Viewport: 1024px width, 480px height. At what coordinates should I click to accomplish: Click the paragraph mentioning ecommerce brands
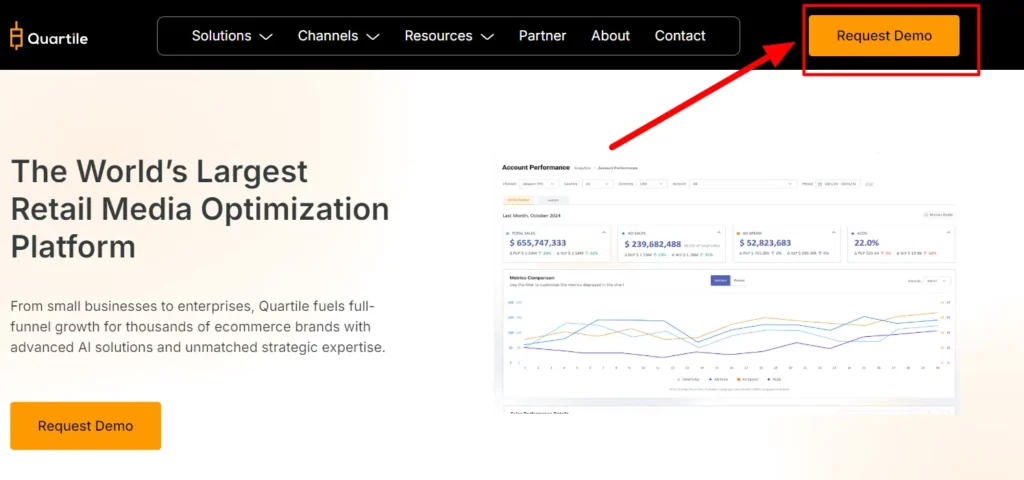point(198,327)
